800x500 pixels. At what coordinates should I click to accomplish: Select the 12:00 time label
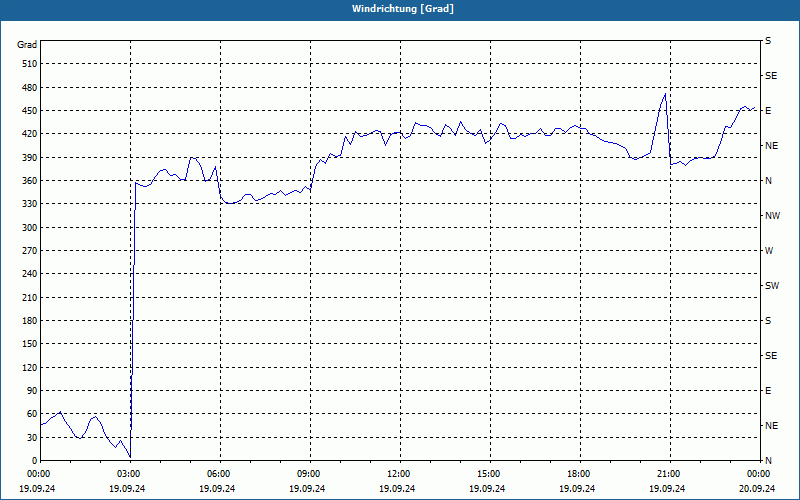coord(399,473)
